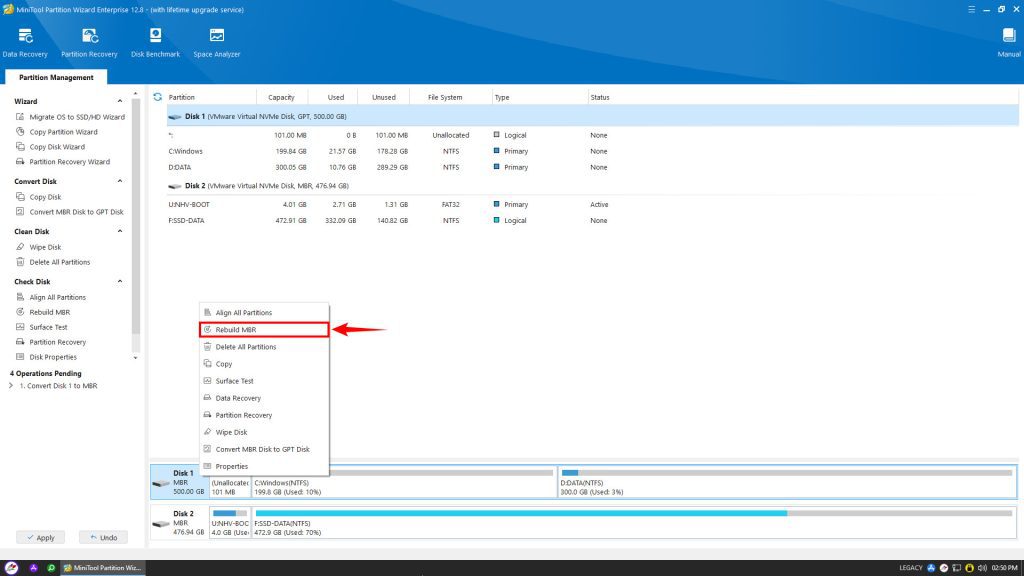Open Space Analyzer

(217, 43)
